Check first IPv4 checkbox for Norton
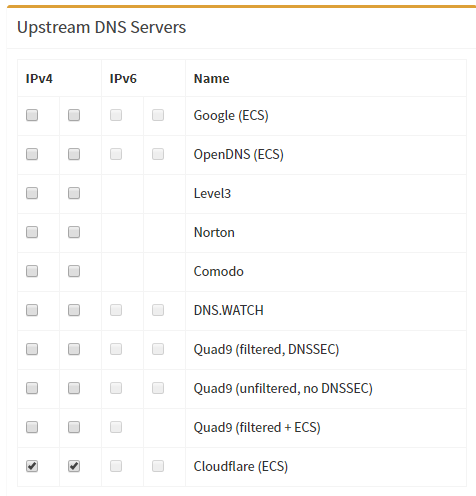Image resolution: width=476 pixels, height=496 pixels. (x=32, y=232)
